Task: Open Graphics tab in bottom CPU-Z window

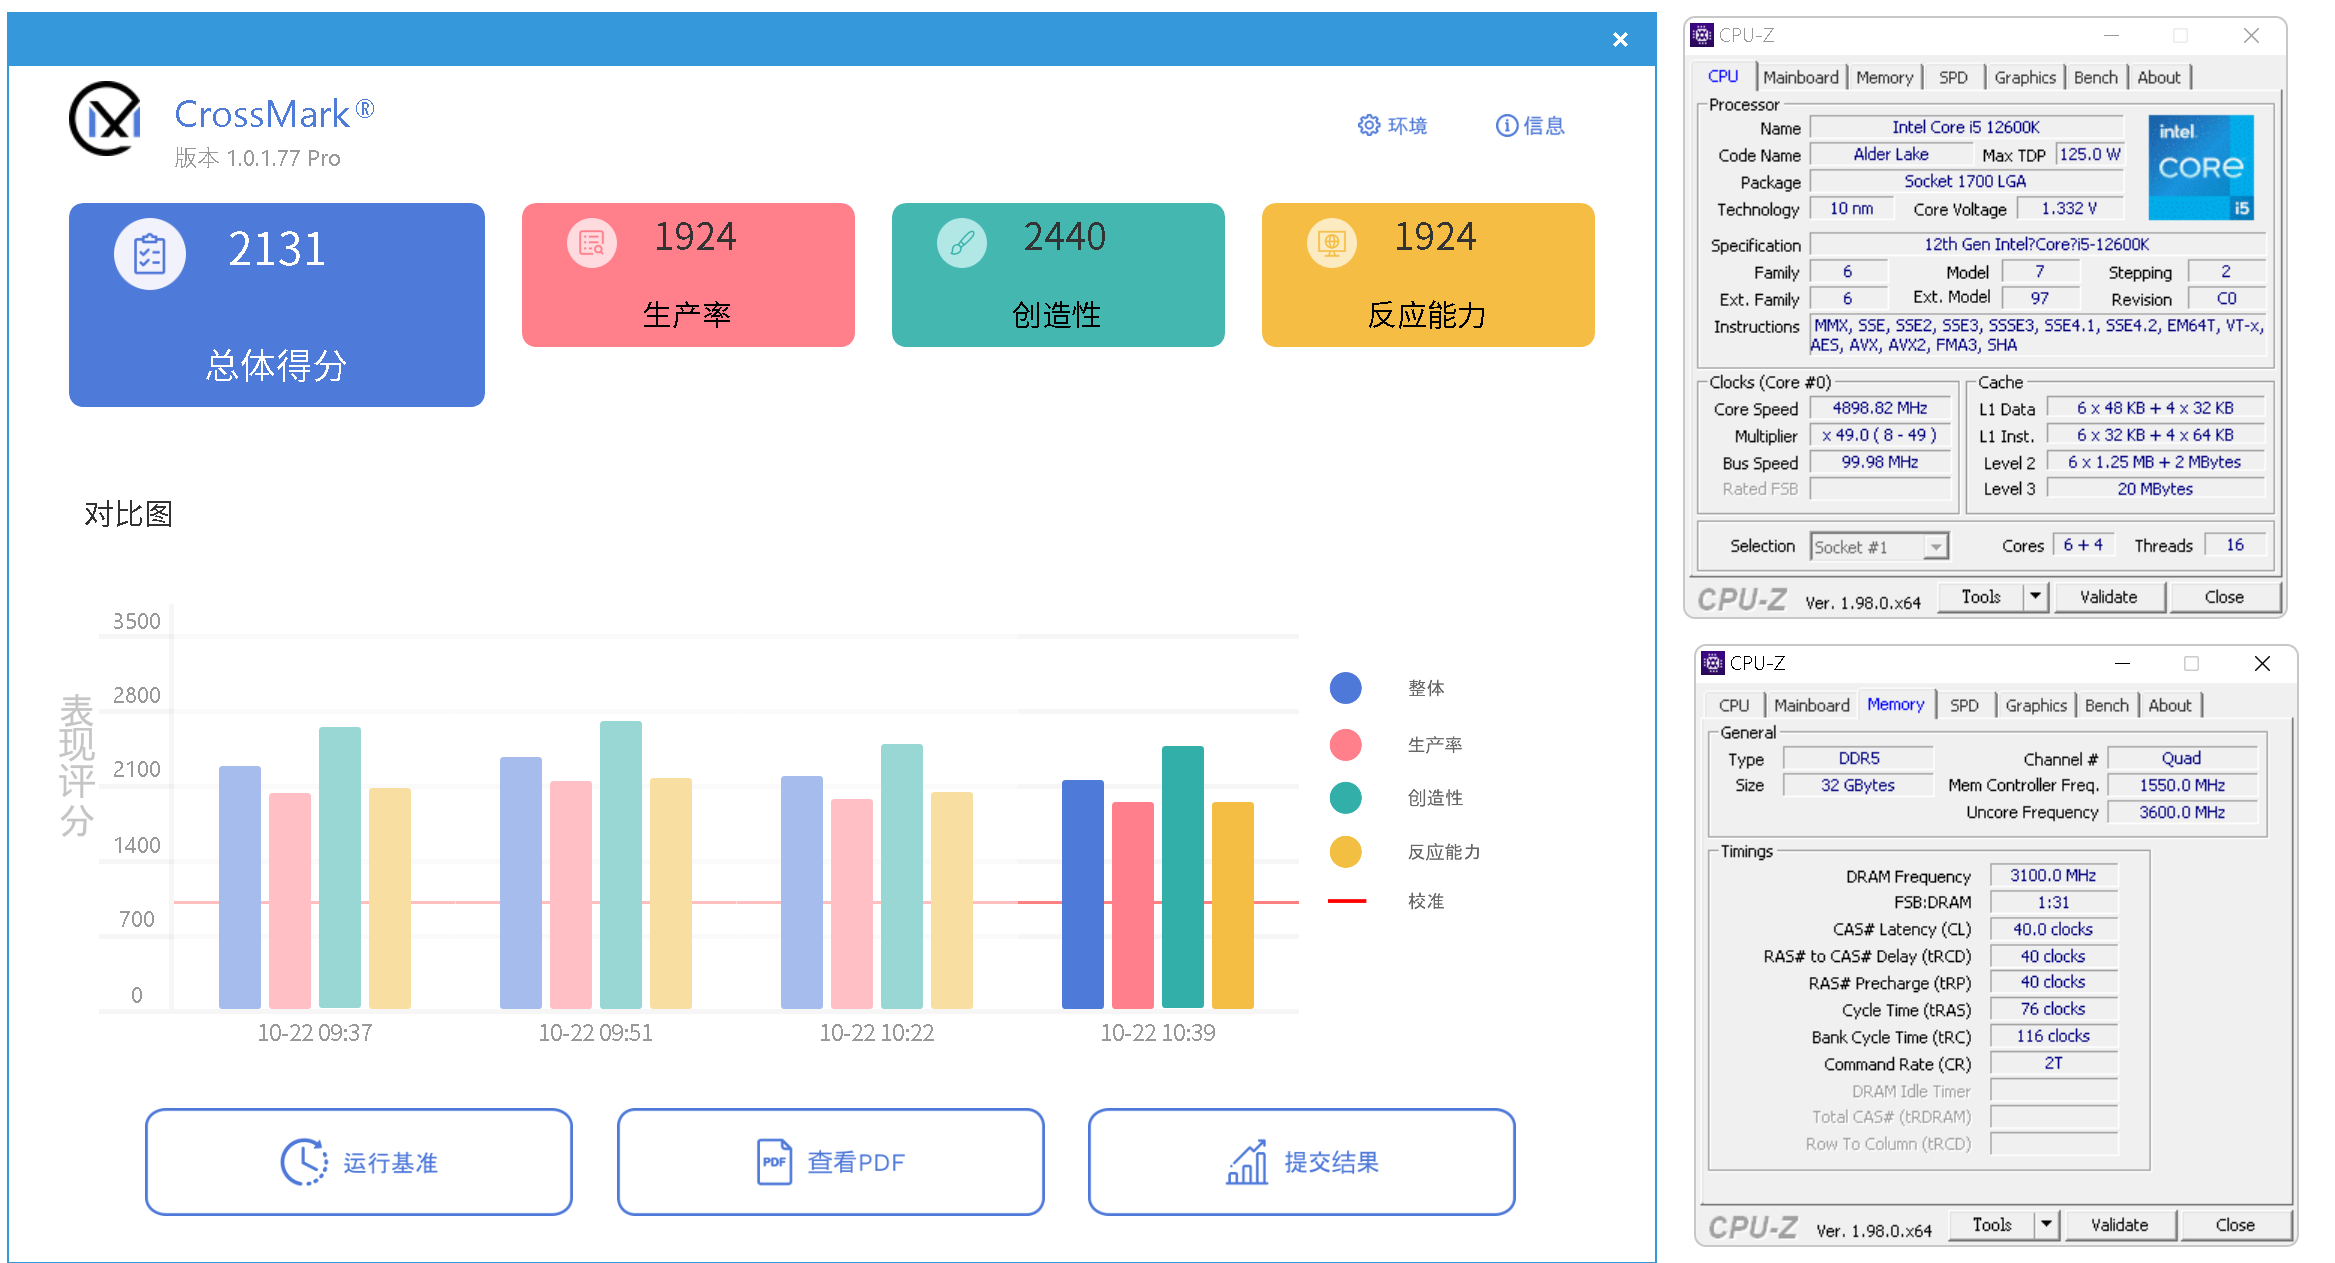Action: 2036,705
